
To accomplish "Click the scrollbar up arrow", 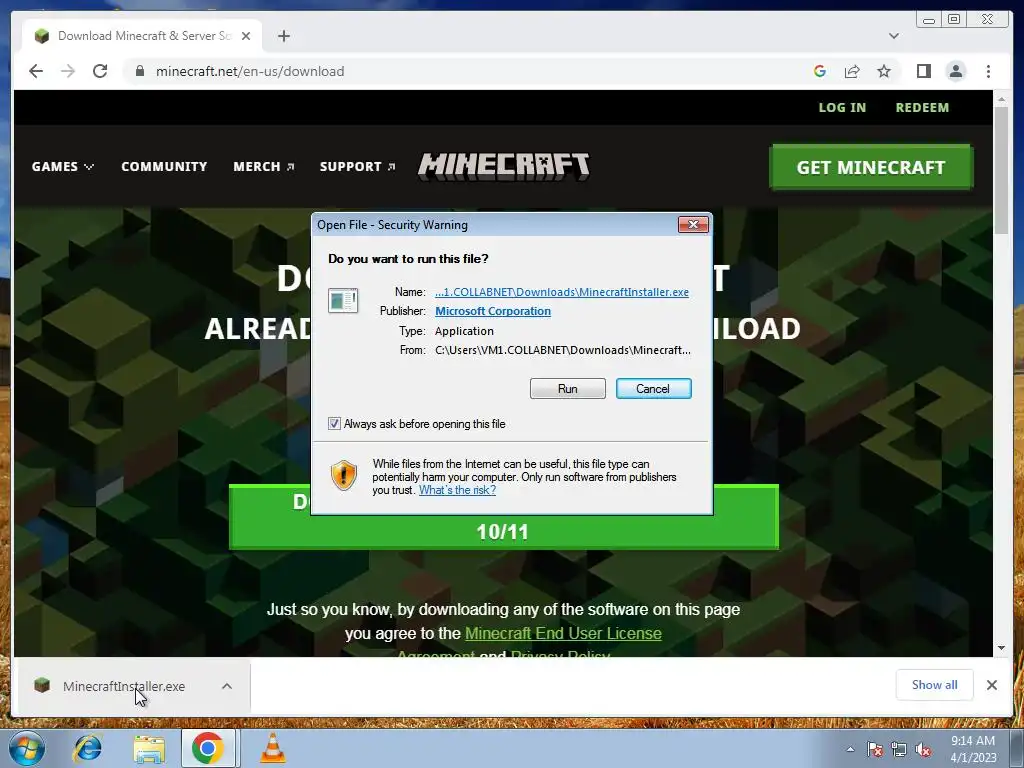I will pyautogui.click(x=1001, y=99).
